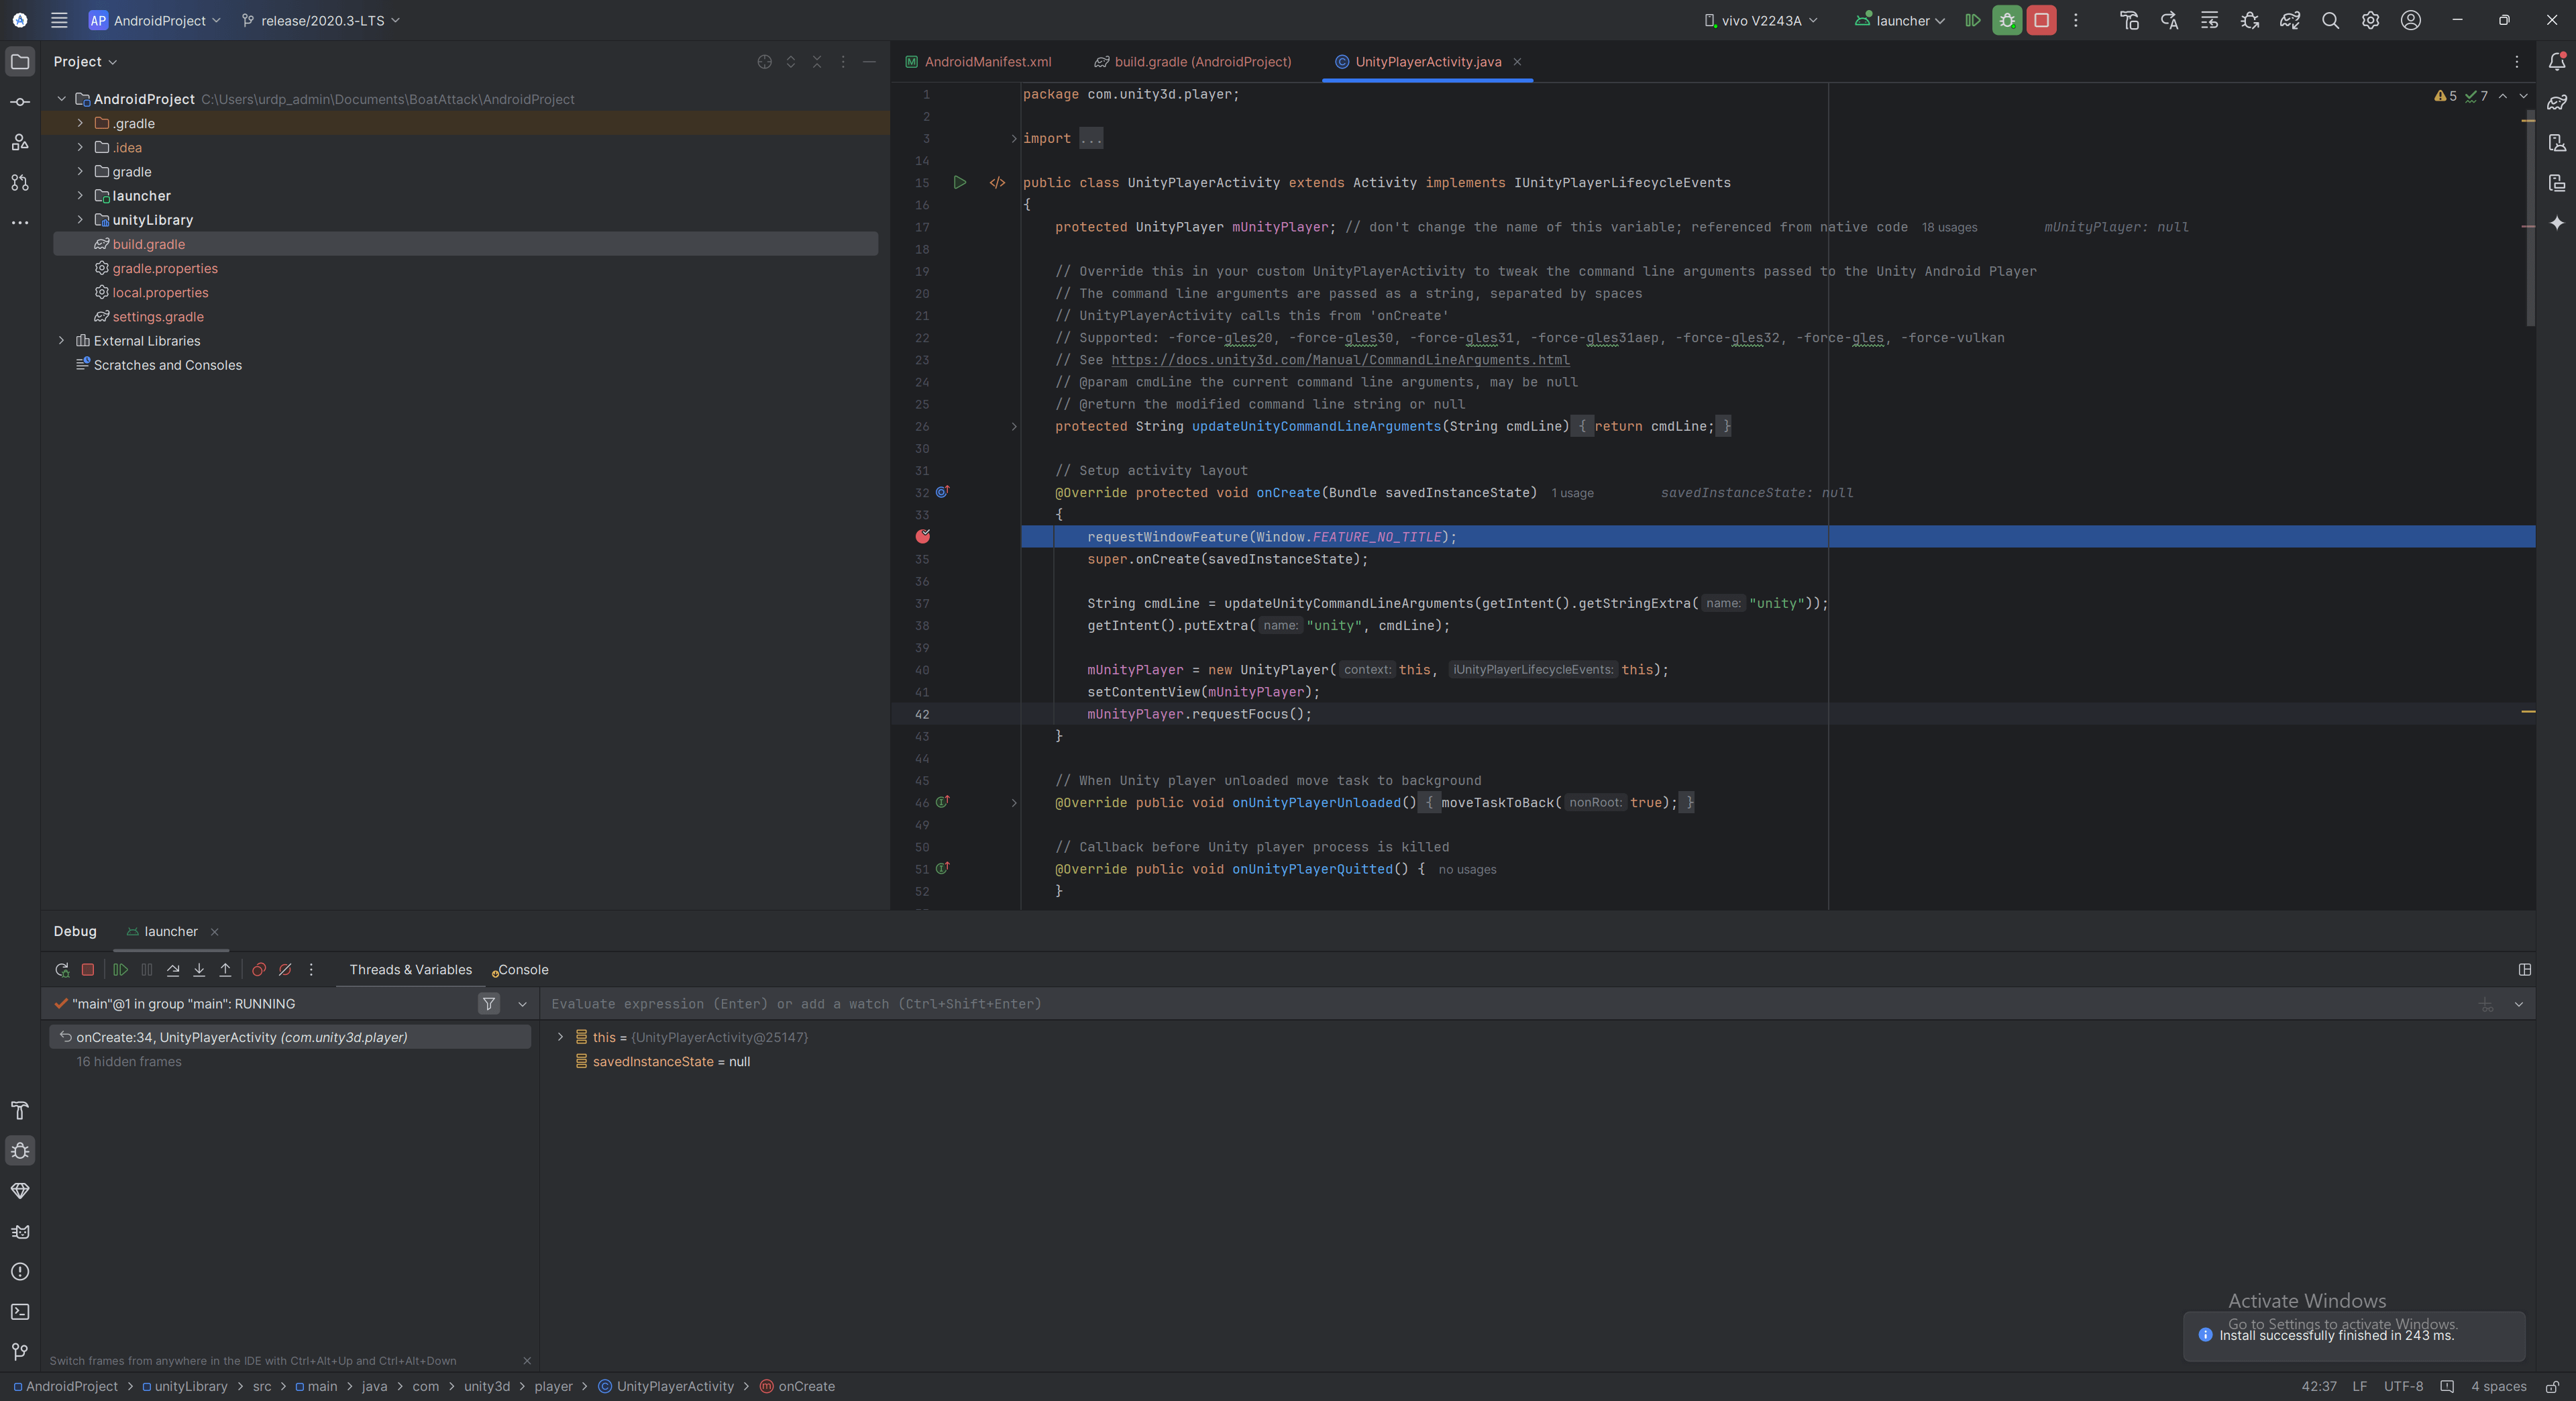Click Rerun launcher debug icon

click(x=62, y=970)
